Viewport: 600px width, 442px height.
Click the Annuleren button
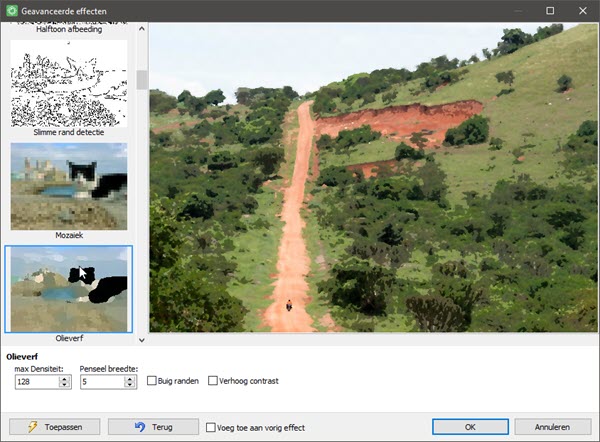coord(553,427)
